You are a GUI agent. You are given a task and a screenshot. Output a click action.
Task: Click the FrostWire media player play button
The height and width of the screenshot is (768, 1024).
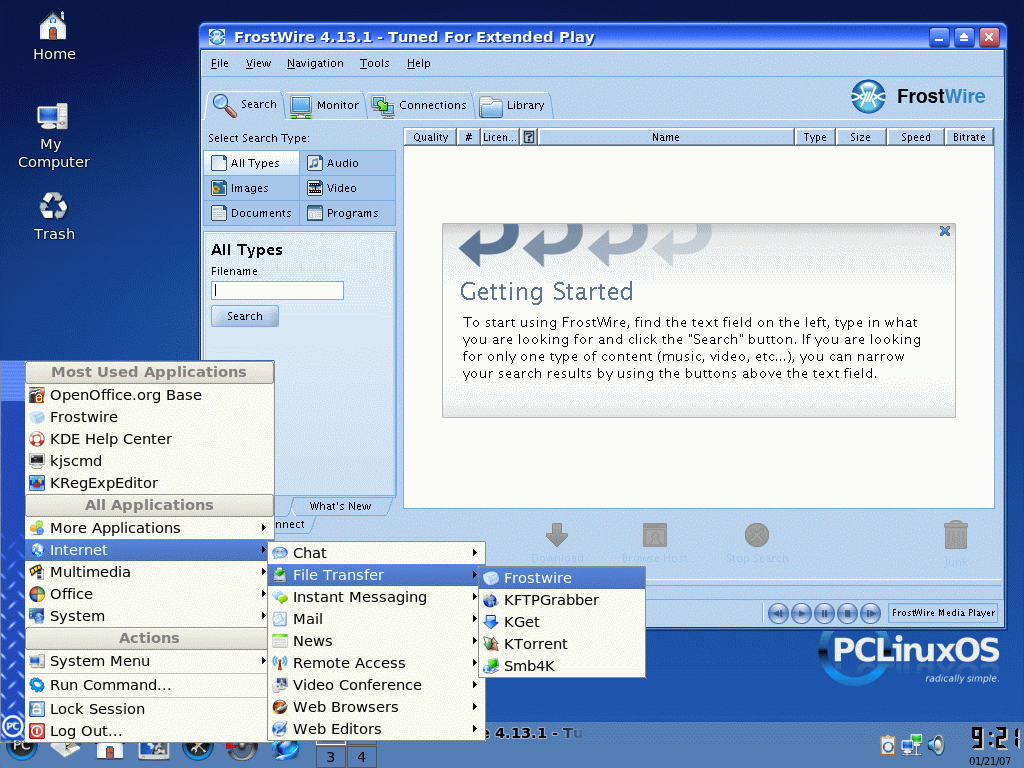[x=801, y=613]
